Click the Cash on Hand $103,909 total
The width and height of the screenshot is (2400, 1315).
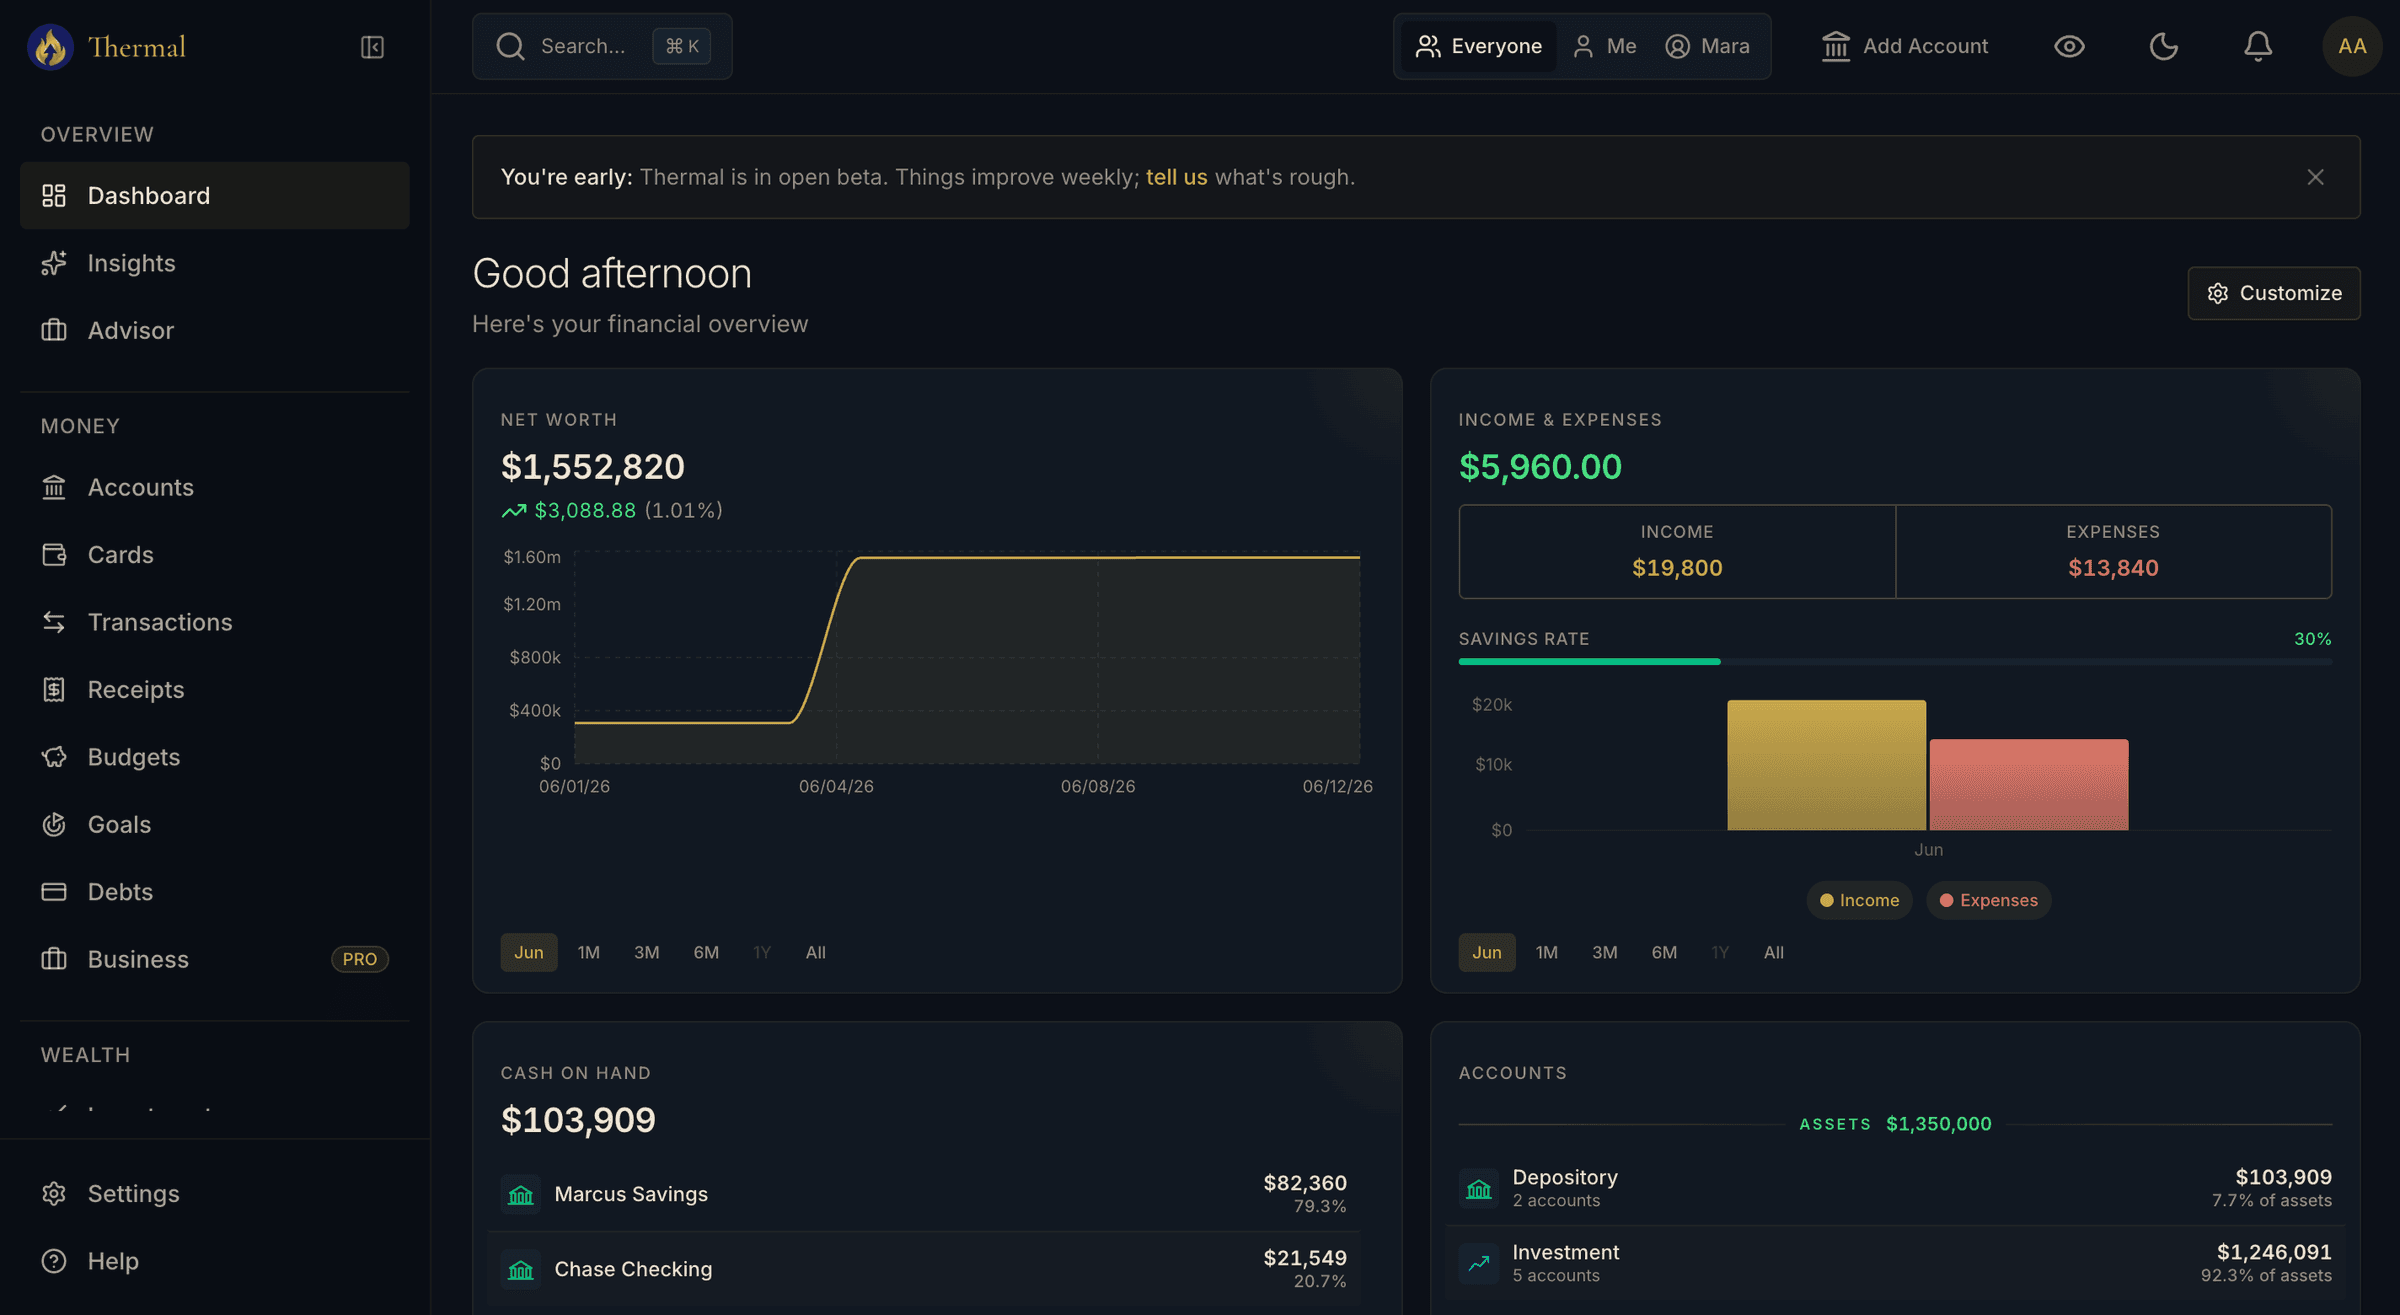[x=578, y=1120]
